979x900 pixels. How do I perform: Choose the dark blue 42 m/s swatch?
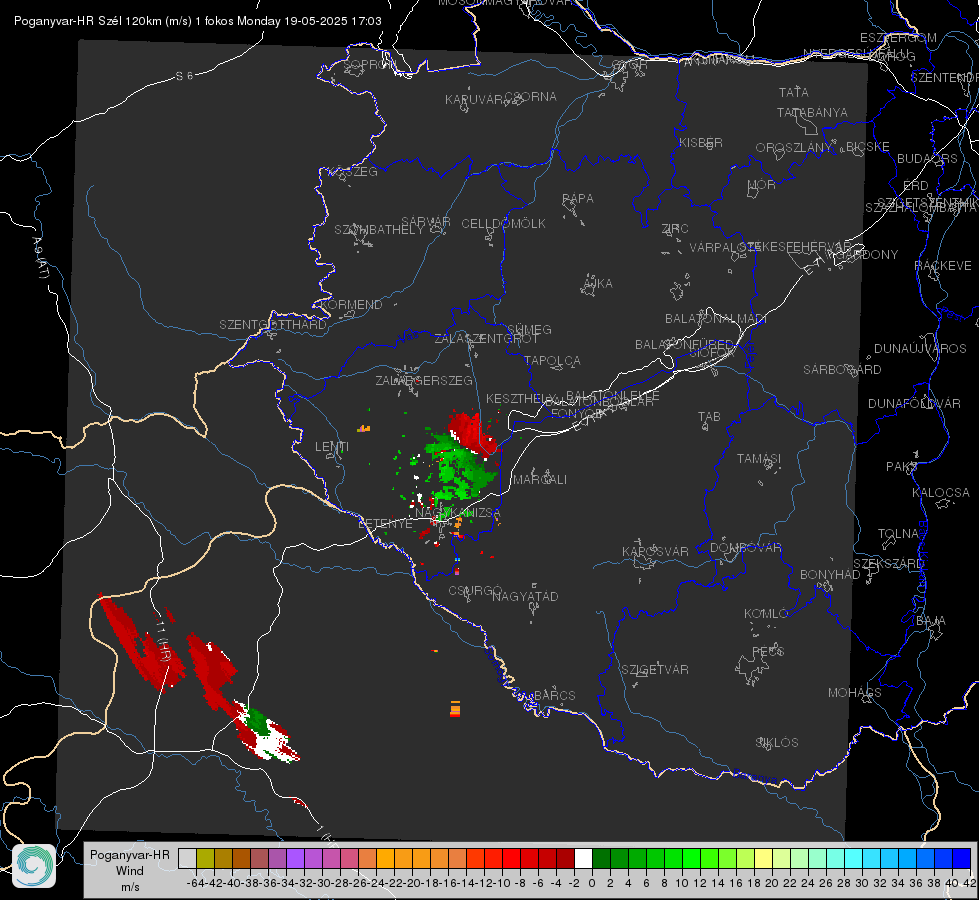tap(962, 858)
